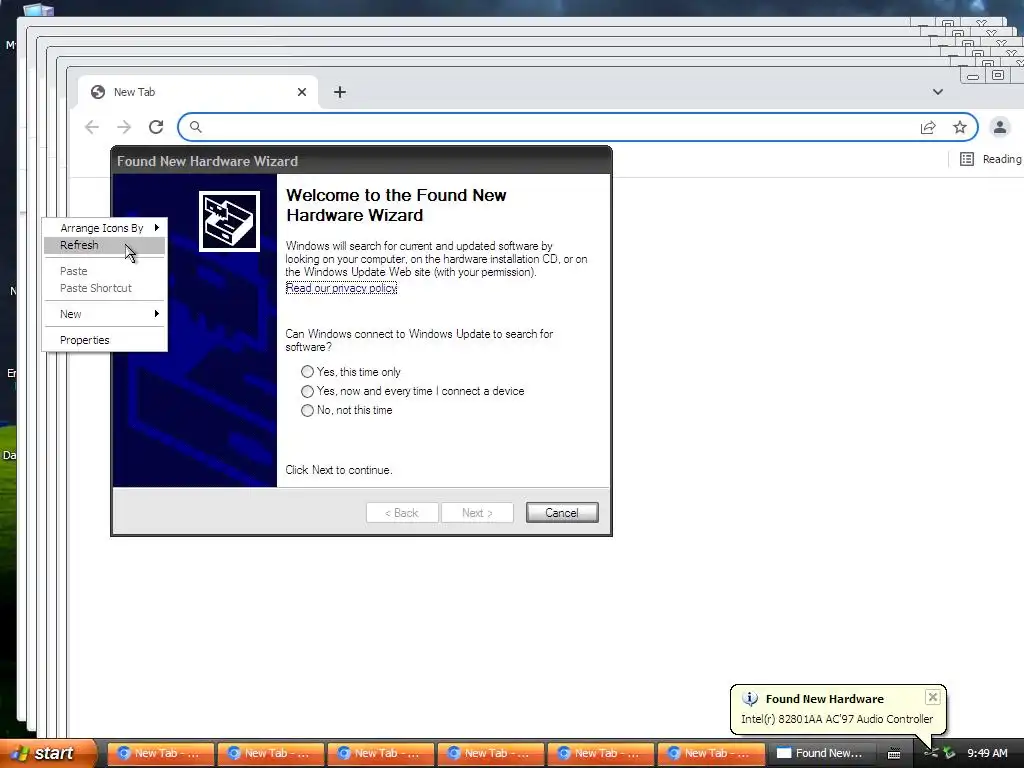Click the keyboard icon in system tray
This screenshot has width=1024, height=768.
coord(894,754)
